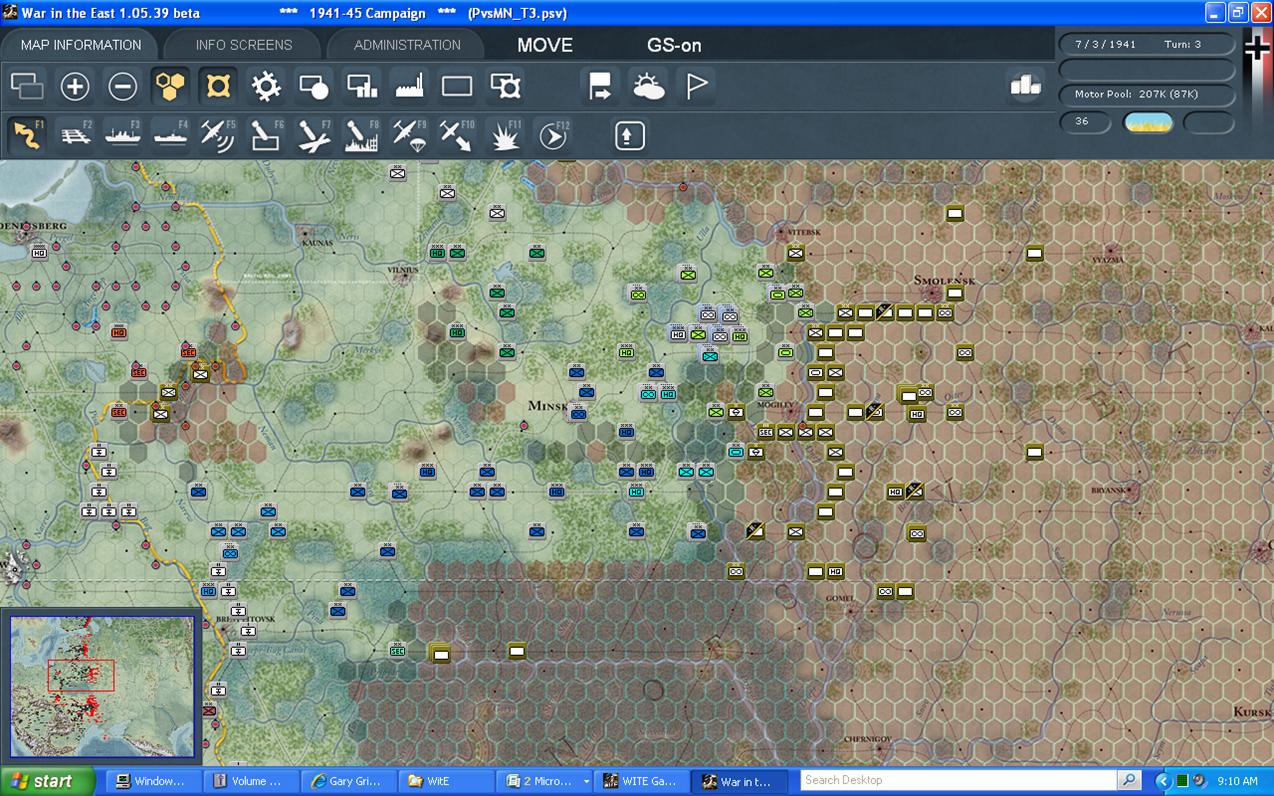Click the boxed up-arrow toolbar icon
The image size is (1274, 796).
tap(630, 135)
